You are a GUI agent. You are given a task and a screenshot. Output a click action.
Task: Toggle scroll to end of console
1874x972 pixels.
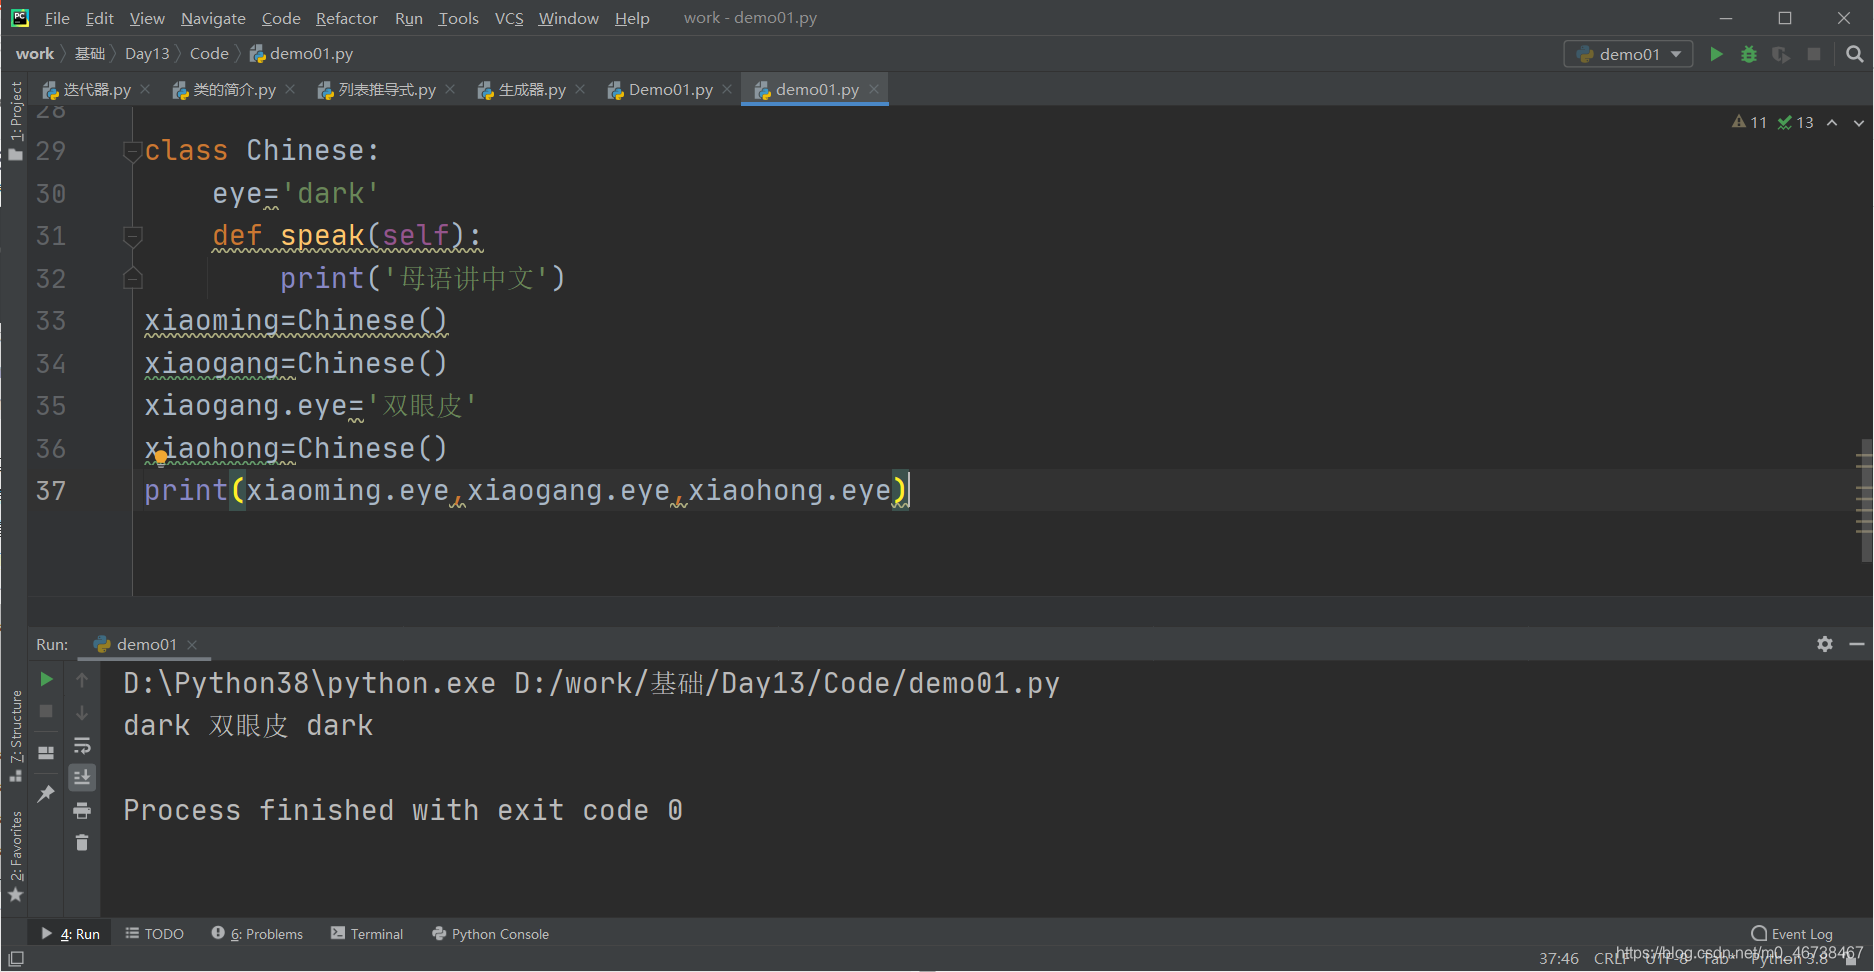82,777
